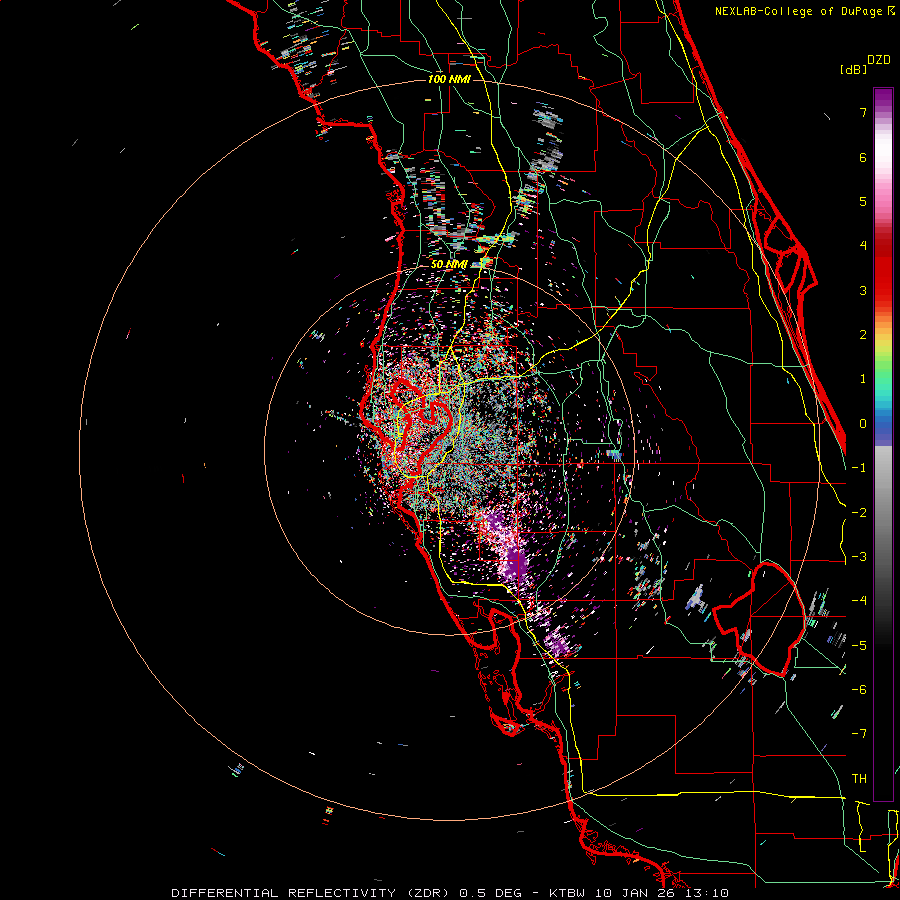Select the positive 1 scale label
This screenshot has width=900, height=900.
[x=863, y=379]
